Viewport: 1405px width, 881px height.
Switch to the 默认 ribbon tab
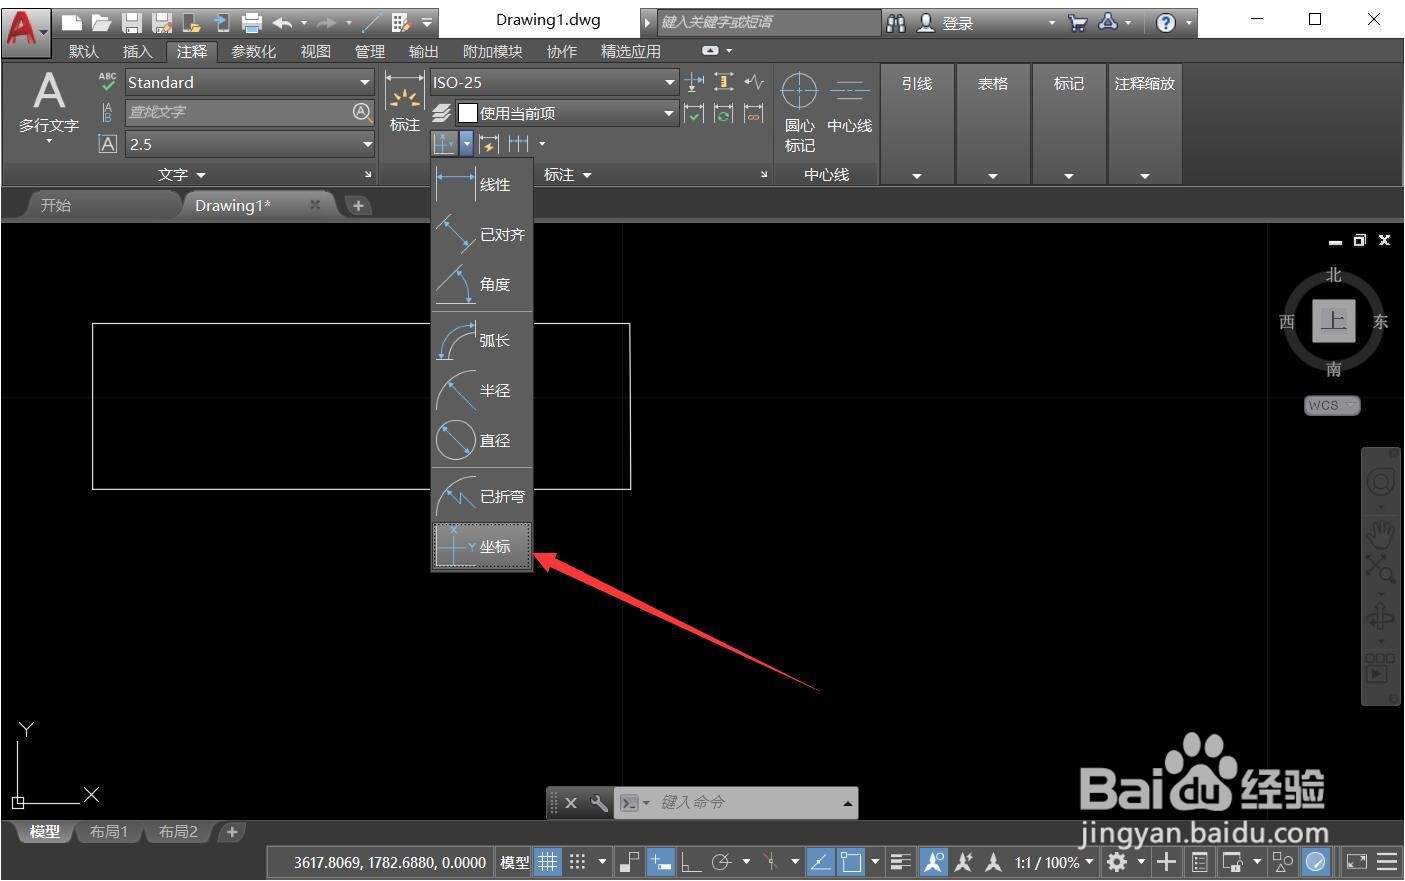(x=84, y=51)
